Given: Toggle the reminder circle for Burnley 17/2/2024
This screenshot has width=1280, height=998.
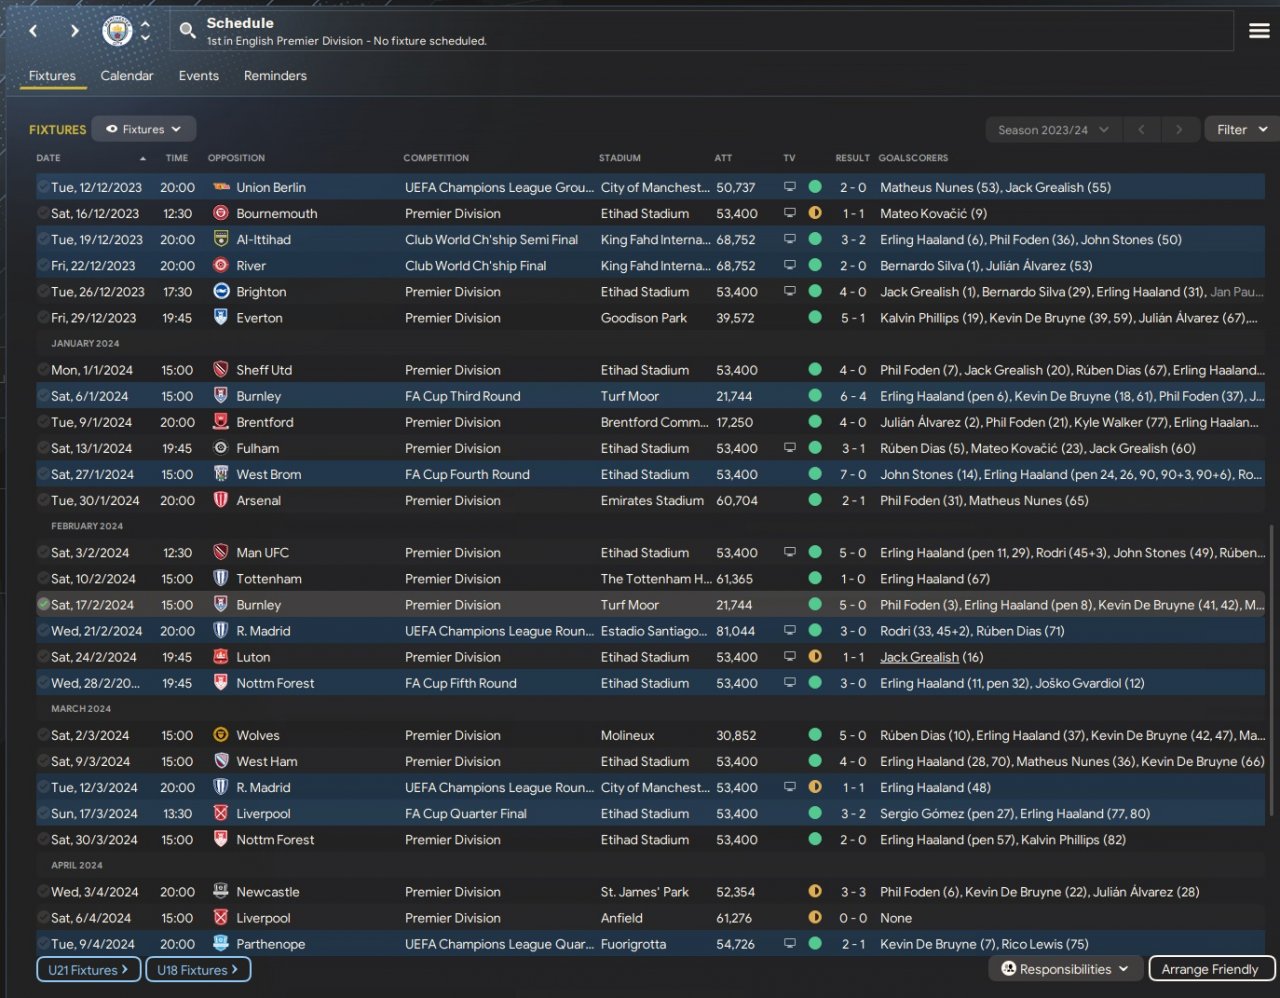Looking at the screenshot, I should click(43, 605).
